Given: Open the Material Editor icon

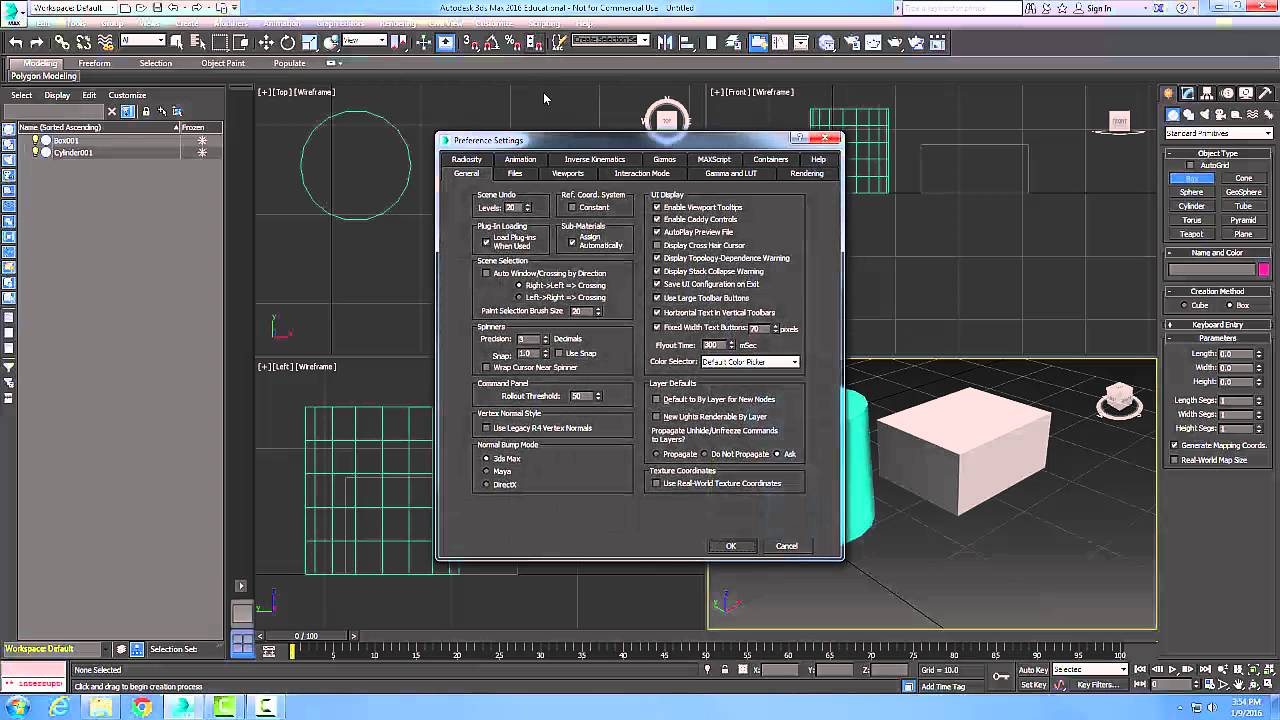Looking at the screenshot, I should [827, 42].
